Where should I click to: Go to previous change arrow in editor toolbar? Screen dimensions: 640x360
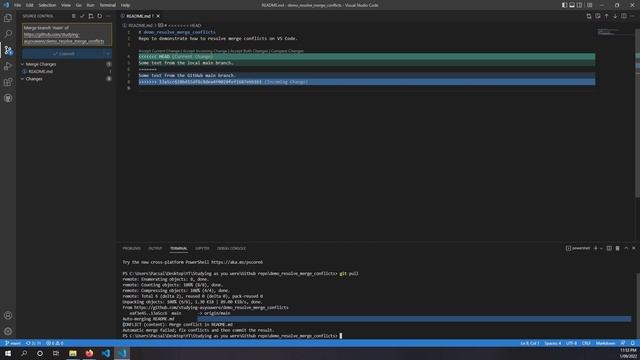tap(607, 16)
